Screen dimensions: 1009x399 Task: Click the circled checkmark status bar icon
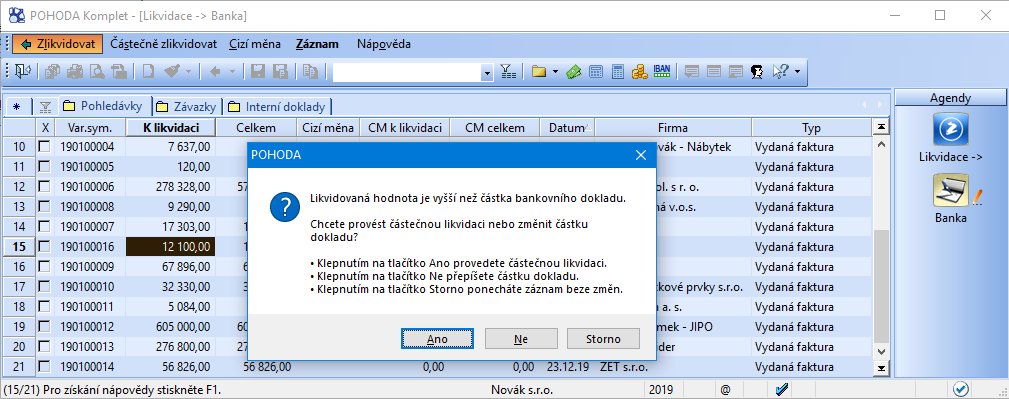coord(961,389)
